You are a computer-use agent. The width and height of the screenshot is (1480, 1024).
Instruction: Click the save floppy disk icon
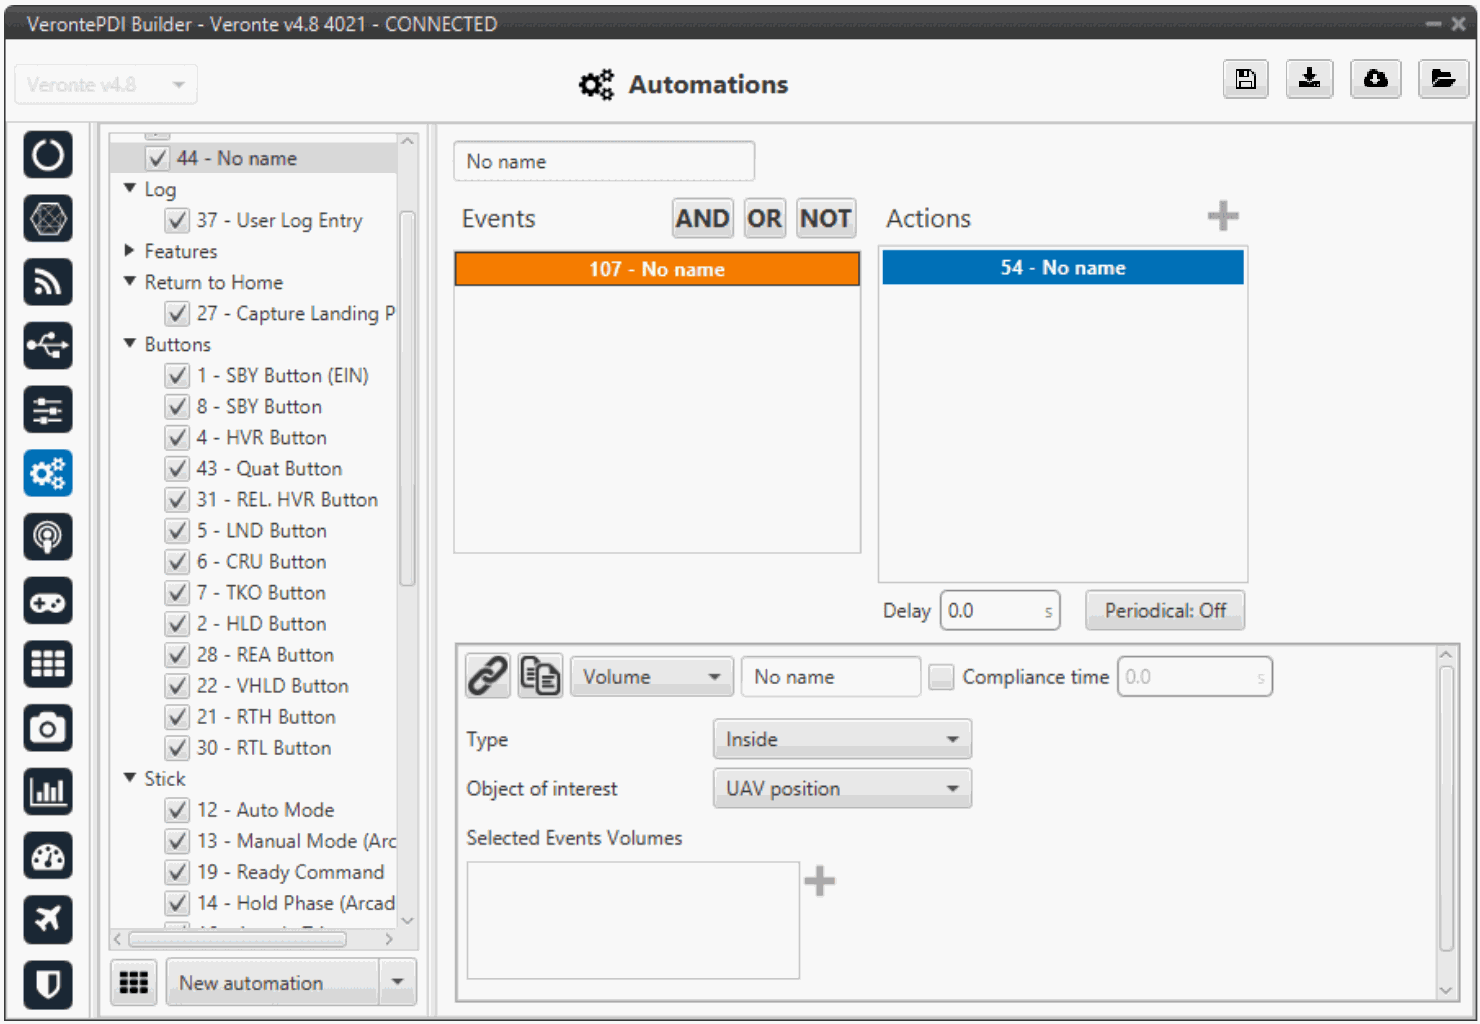tap(1245, 79)
